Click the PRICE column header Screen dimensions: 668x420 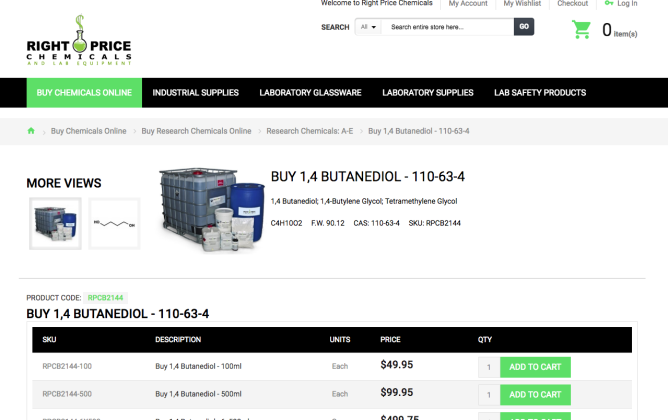click(x=390, y=339)
